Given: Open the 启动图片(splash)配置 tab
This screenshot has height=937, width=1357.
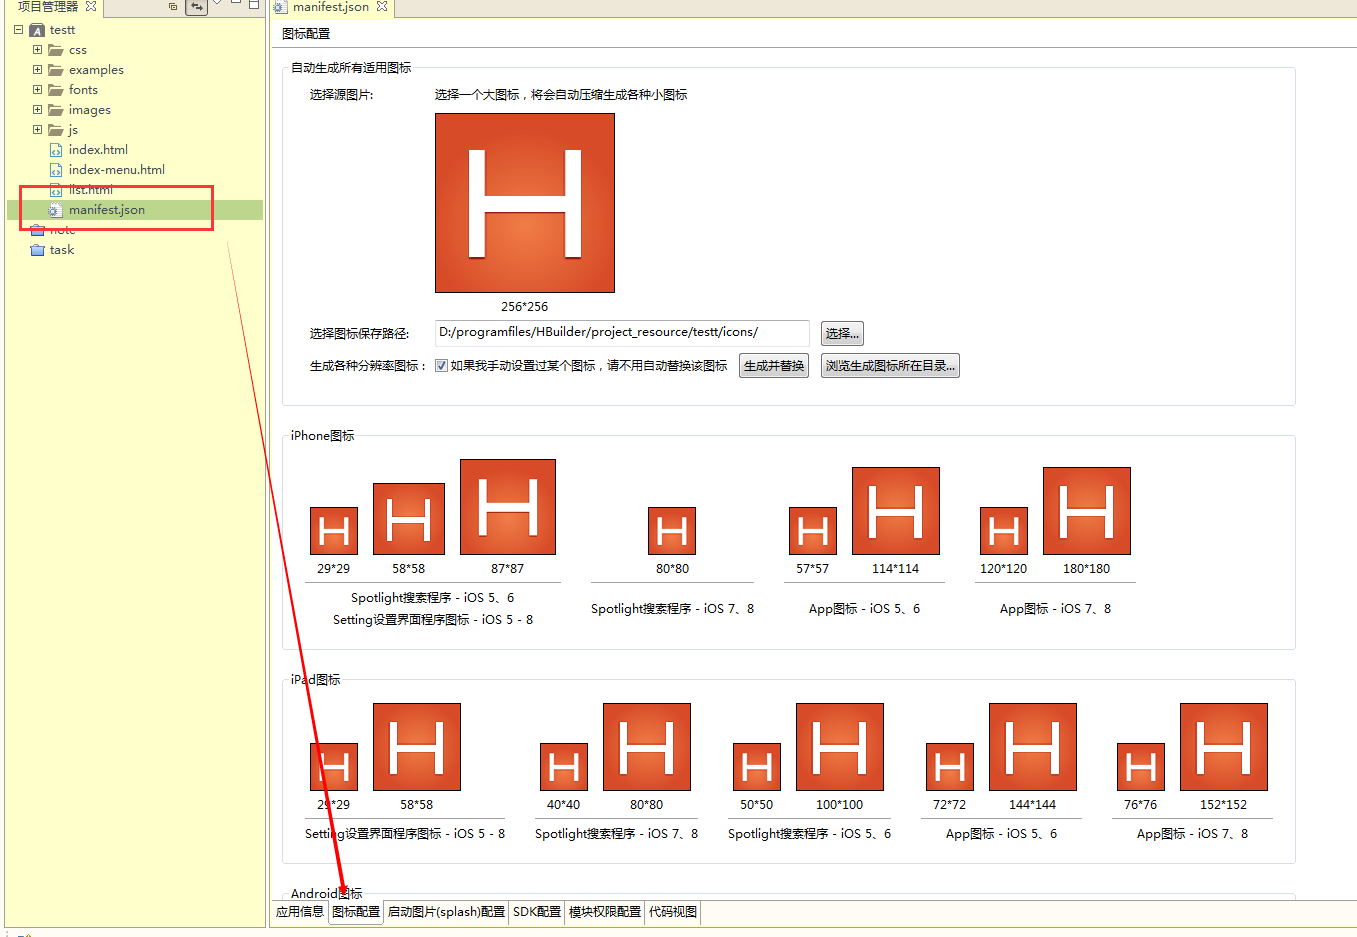Looking at the screenshot, I should [x=446, y=912].
